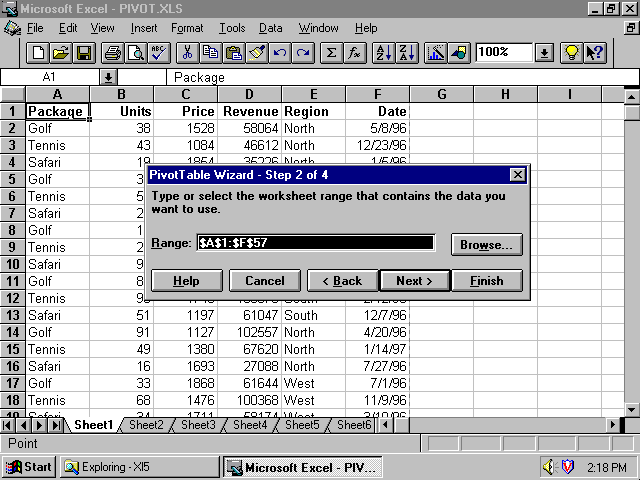Launch the ChartWizard icon
This screenshot has width=640, height=480.
pos(436,53)
